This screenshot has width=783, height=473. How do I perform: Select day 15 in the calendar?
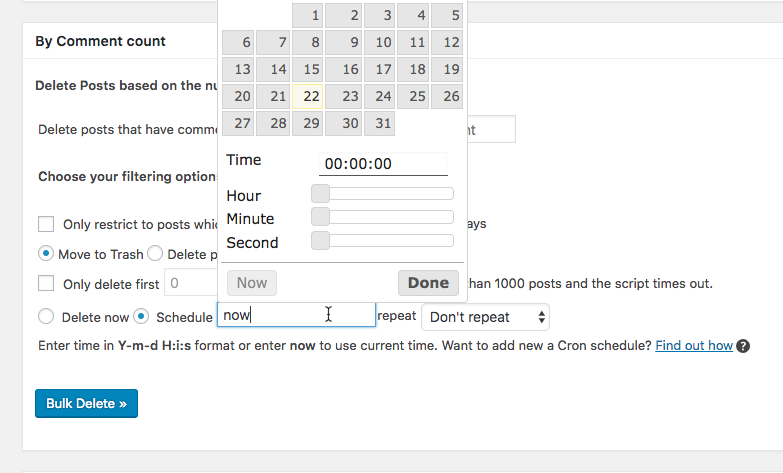[x=307, y=69]
